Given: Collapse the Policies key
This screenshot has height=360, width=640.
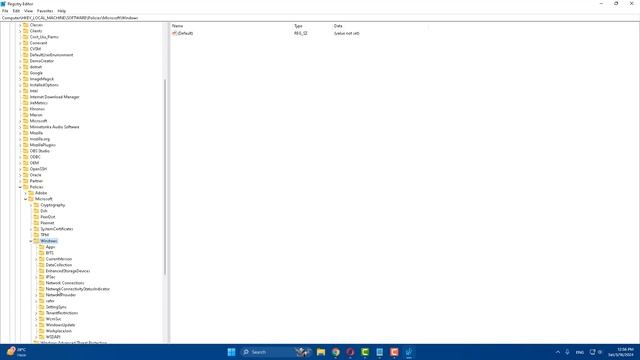Looking at the screenshot, I should pos(20,187).
